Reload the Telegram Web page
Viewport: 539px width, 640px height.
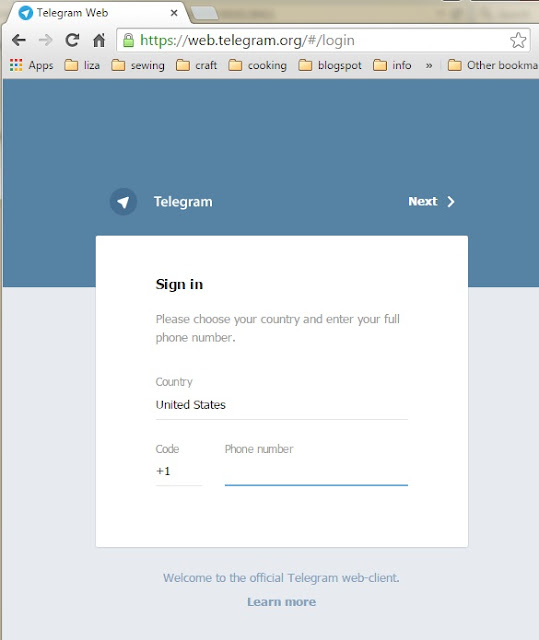[72, 40]
